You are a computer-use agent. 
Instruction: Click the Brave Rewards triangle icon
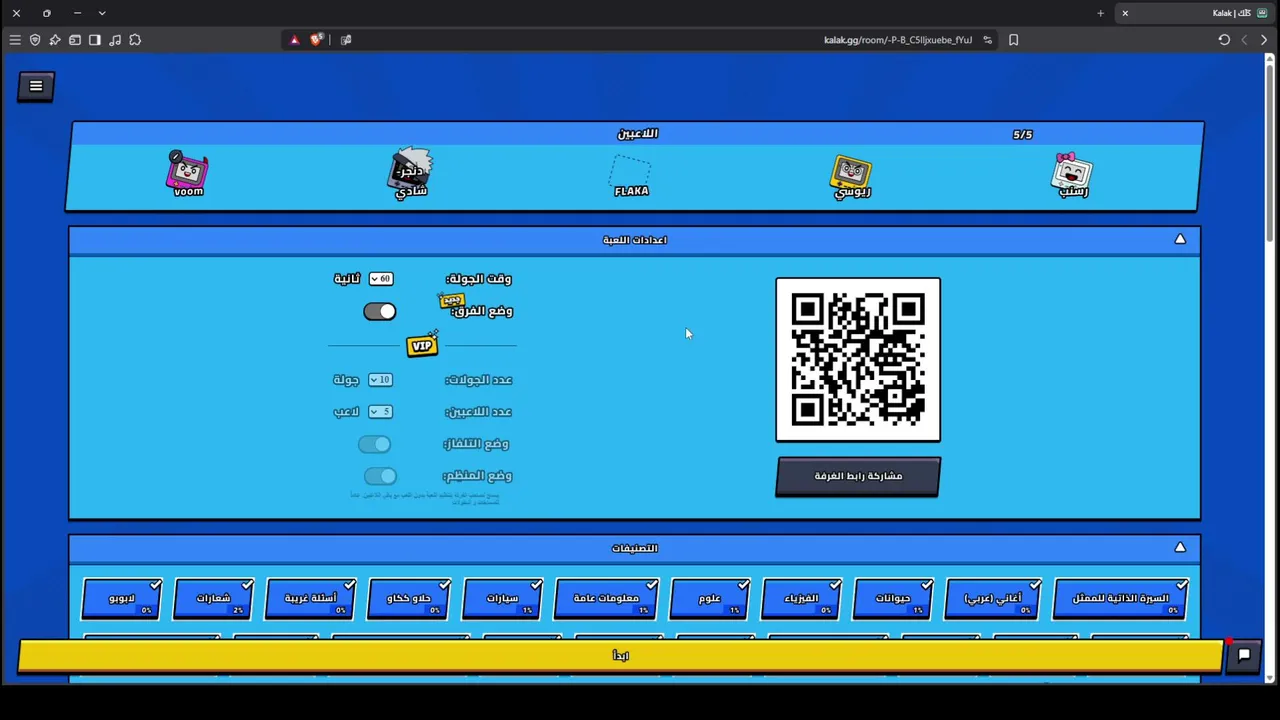tap(294, 40)
